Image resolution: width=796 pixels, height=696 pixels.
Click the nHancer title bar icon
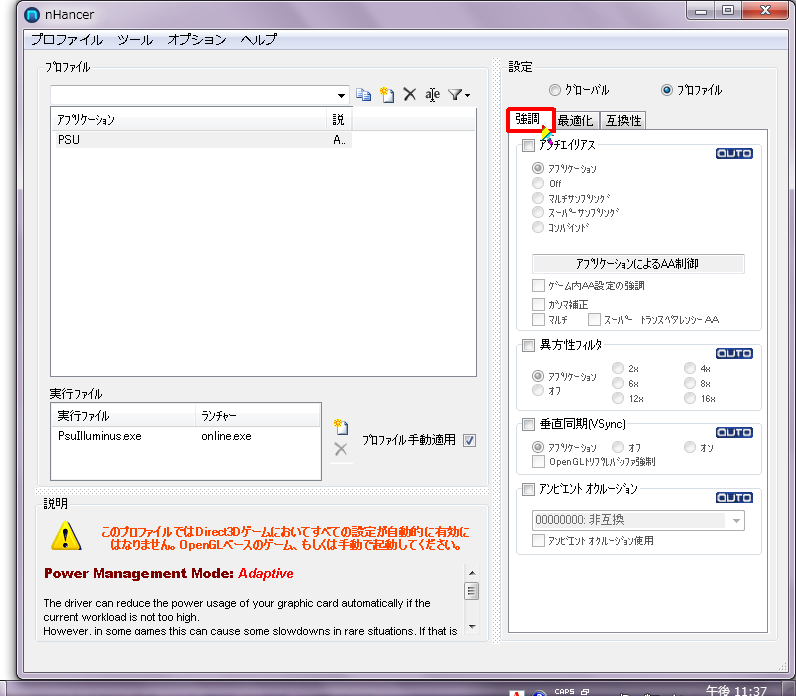point(32,15)
